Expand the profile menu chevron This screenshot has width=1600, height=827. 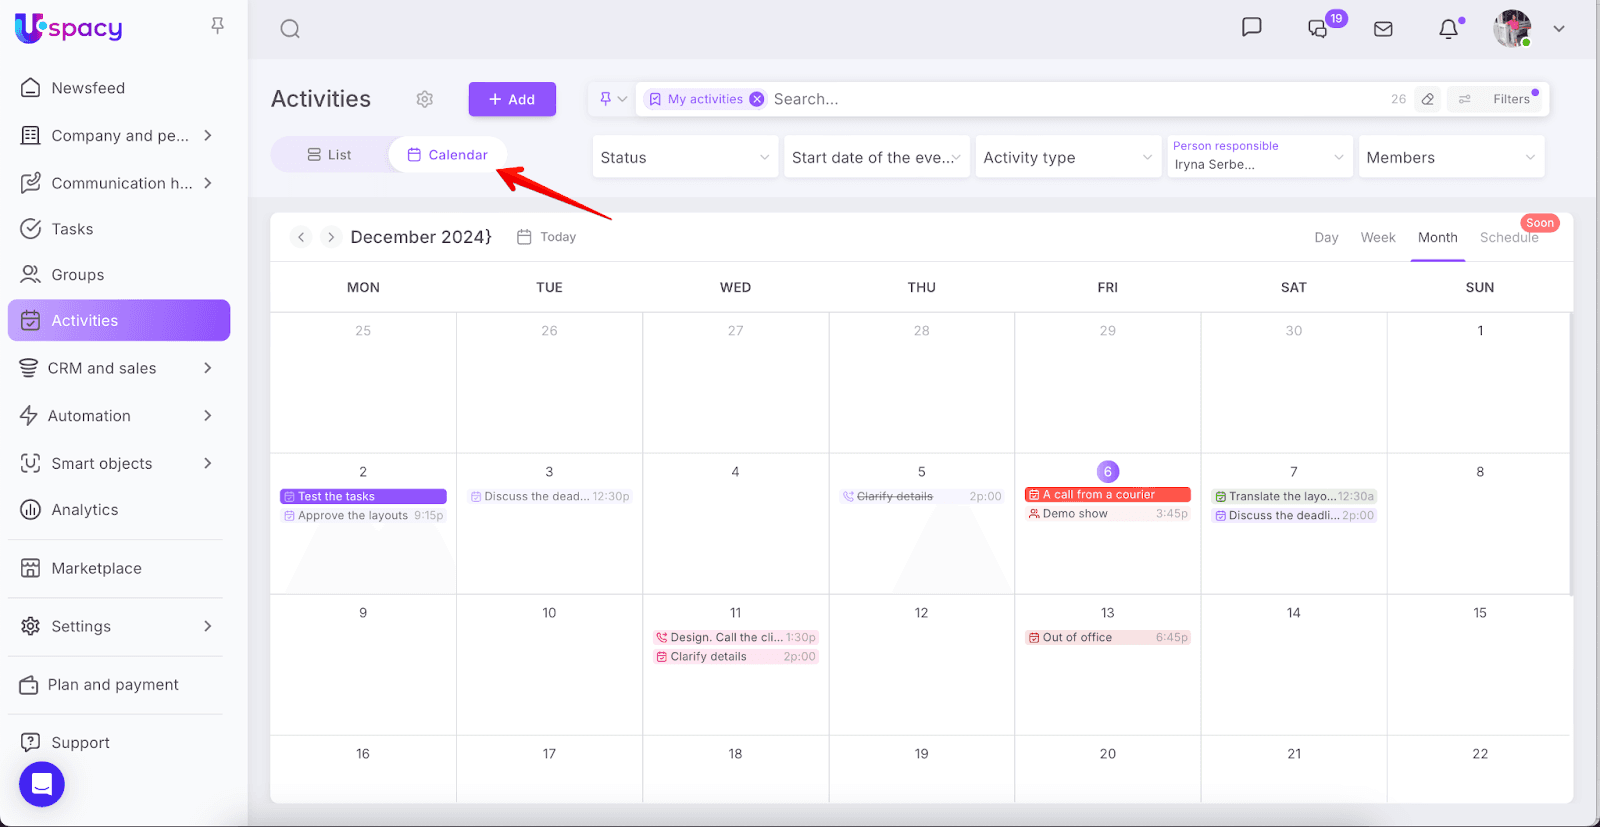coord(1559,29)
